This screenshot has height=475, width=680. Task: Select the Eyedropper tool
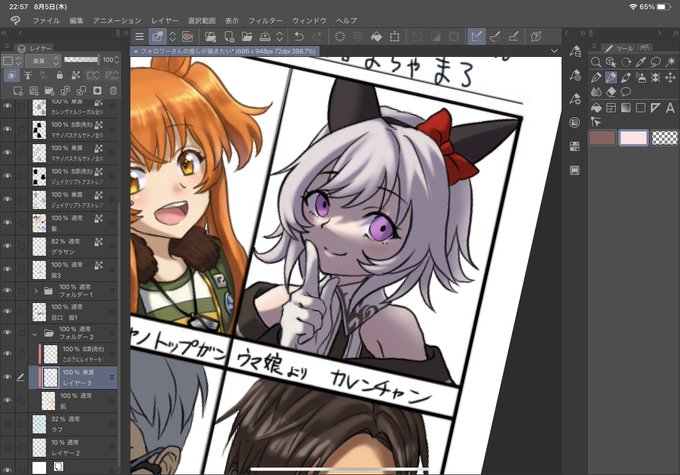pyautogui.click(x=641, y=62)
